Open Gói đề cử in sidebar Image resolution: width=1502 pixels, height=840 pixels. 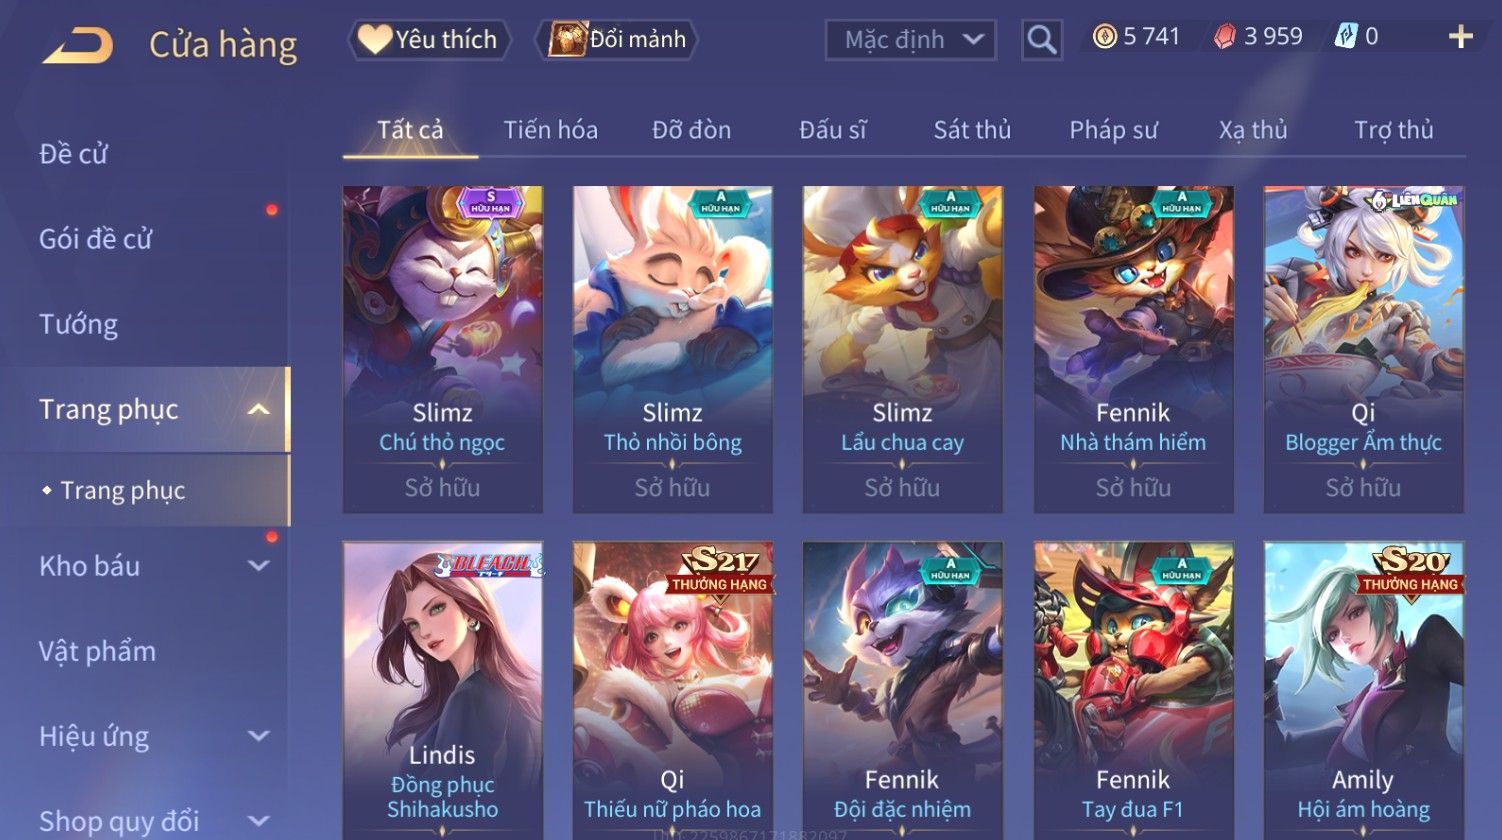tap(95, 239)
